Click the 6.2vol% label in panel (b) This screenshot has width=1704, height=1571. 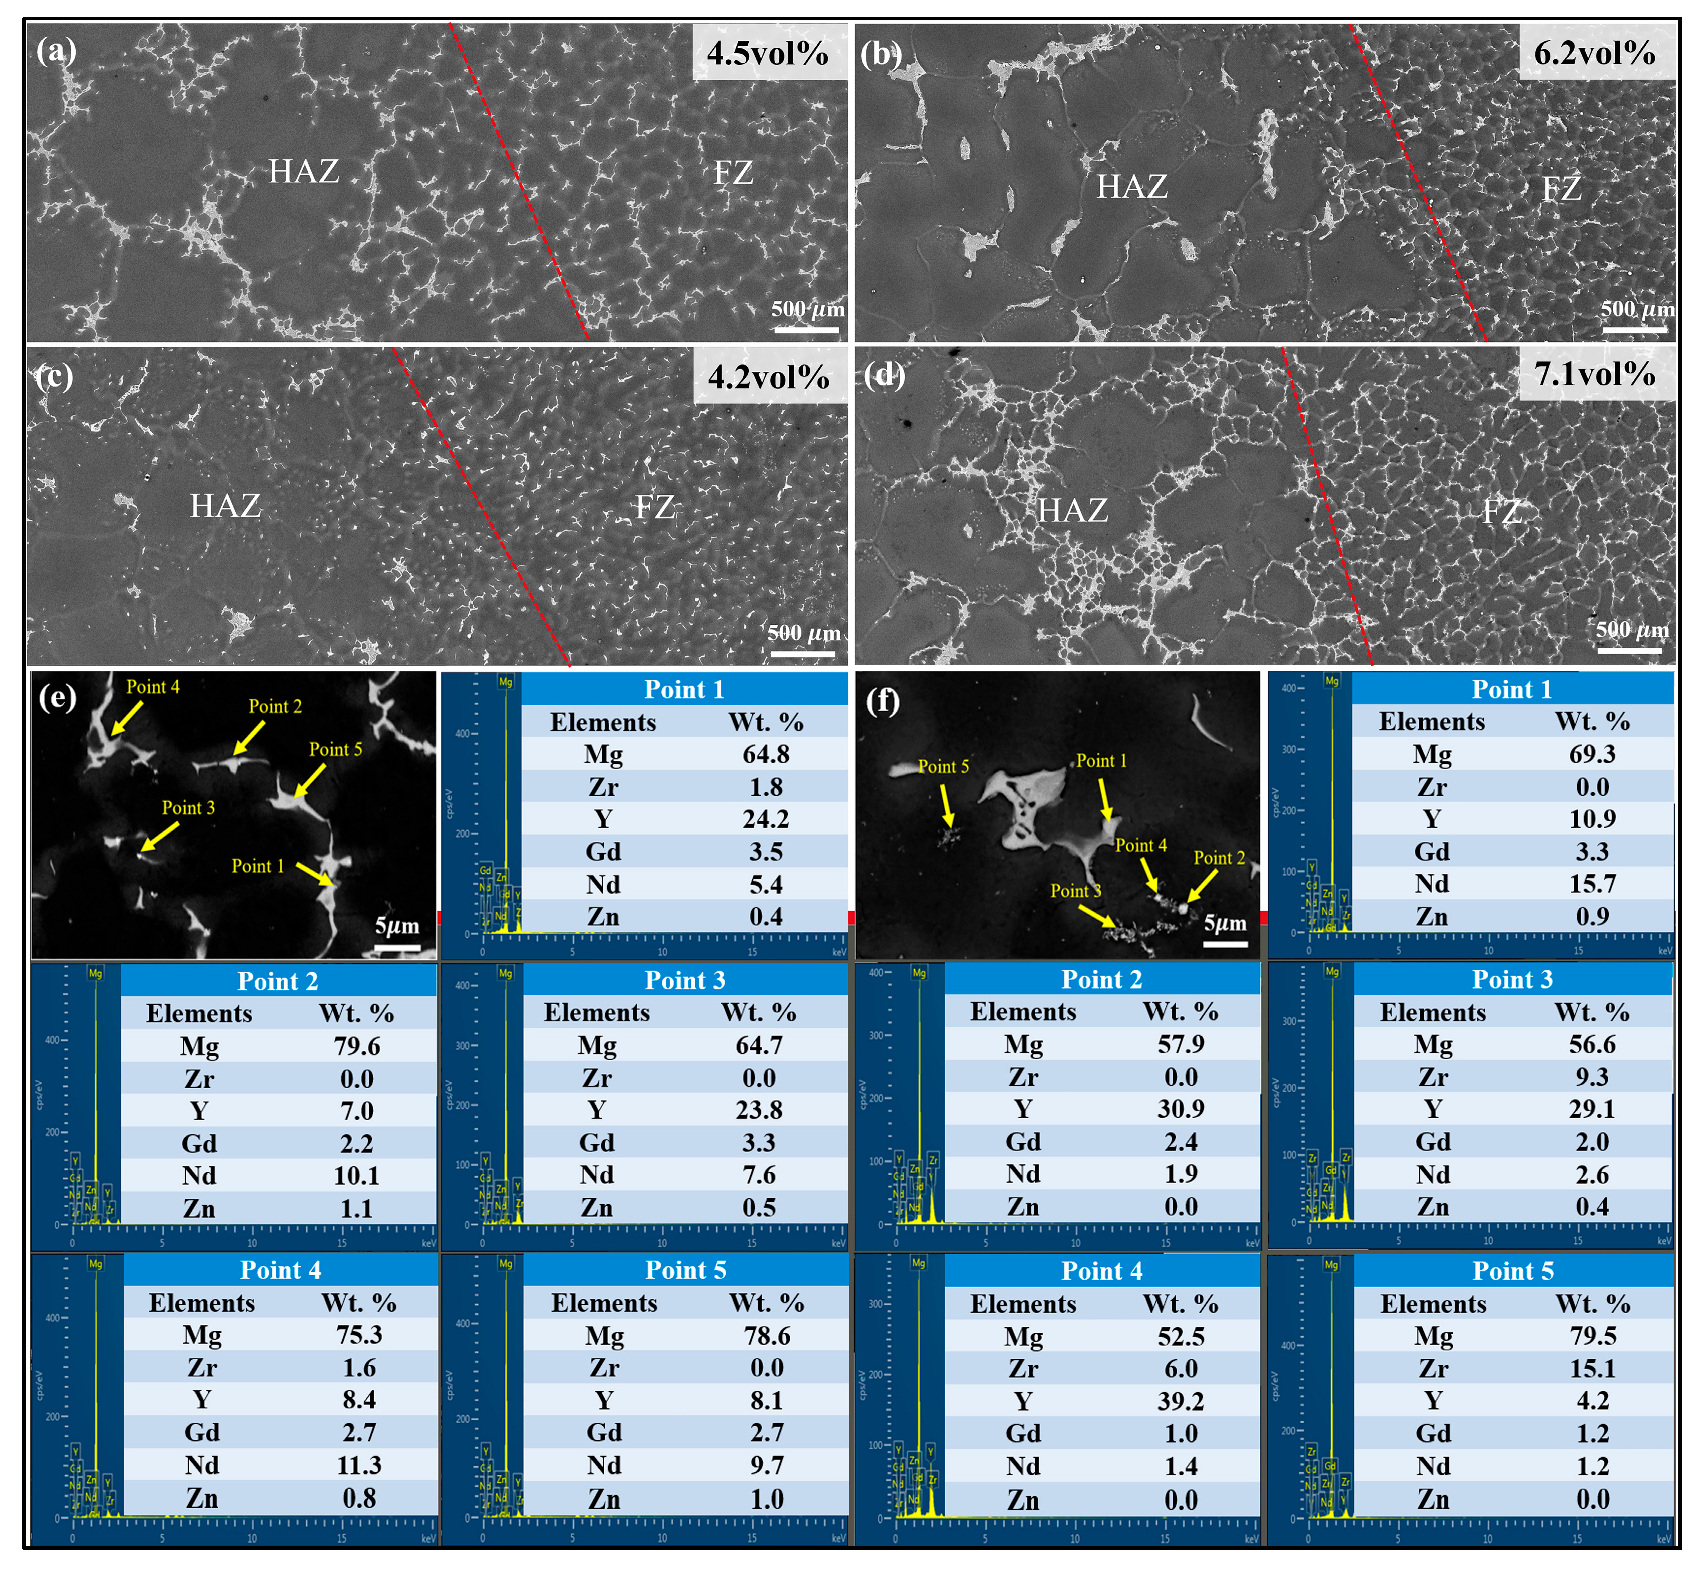pyautogui.click(x=1595, y=53)
